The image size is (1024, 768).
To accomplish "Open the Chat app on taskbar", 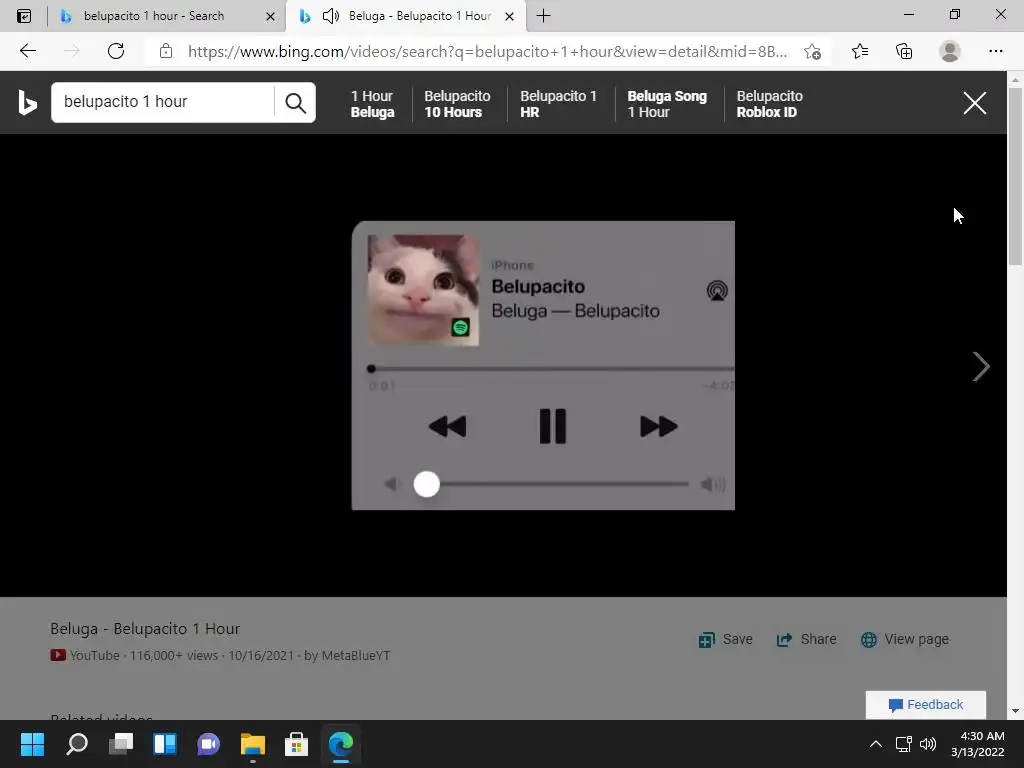I will 208,744.
